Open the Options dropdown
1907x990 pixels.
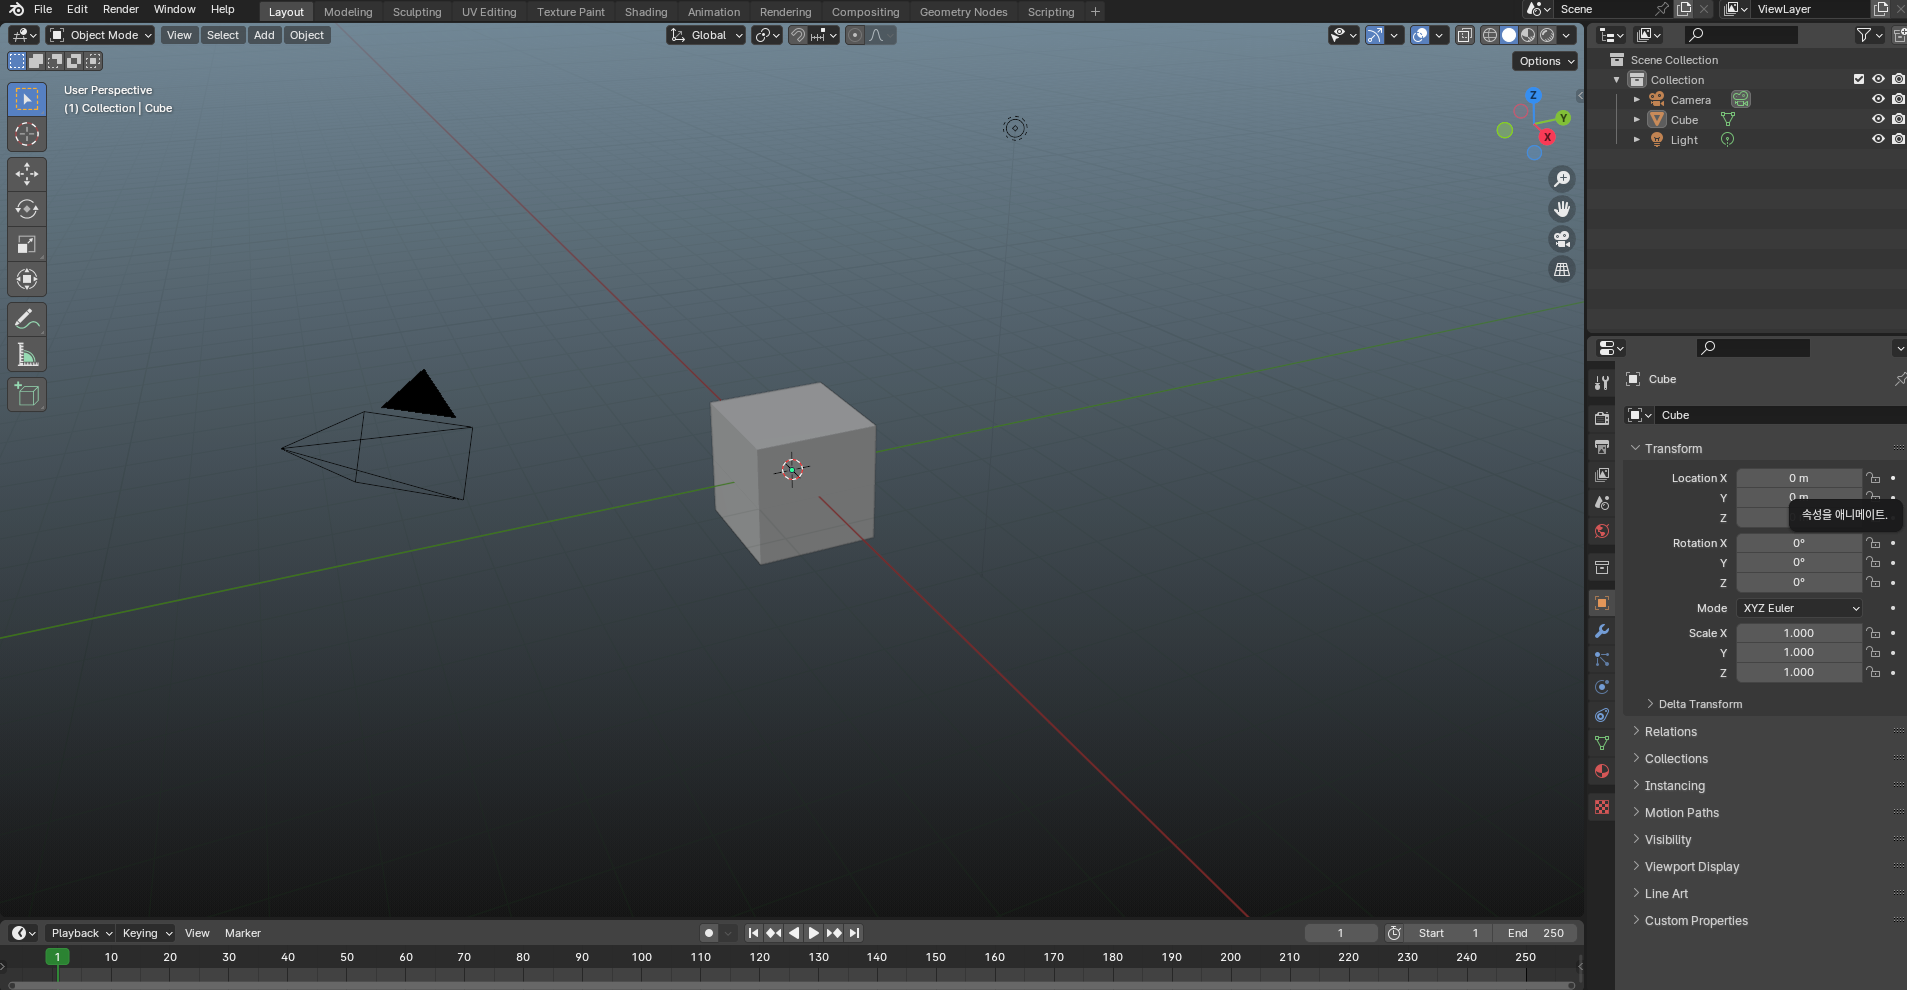coord(1546,61)
